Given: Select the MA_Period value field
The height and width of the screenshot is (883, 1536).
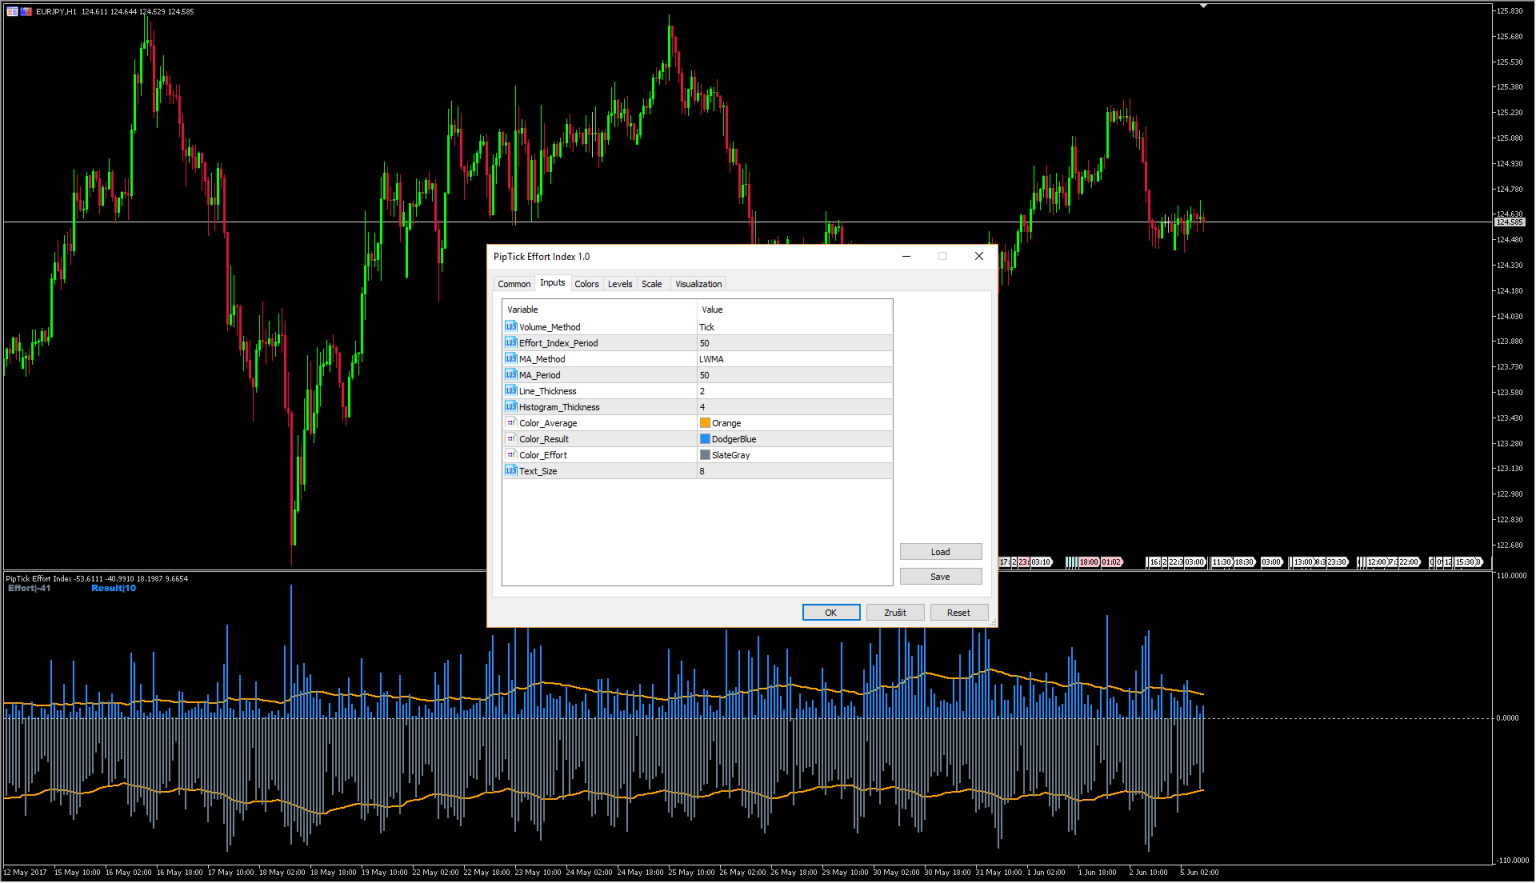Looking at the screenshot, I should coord(794,375).
